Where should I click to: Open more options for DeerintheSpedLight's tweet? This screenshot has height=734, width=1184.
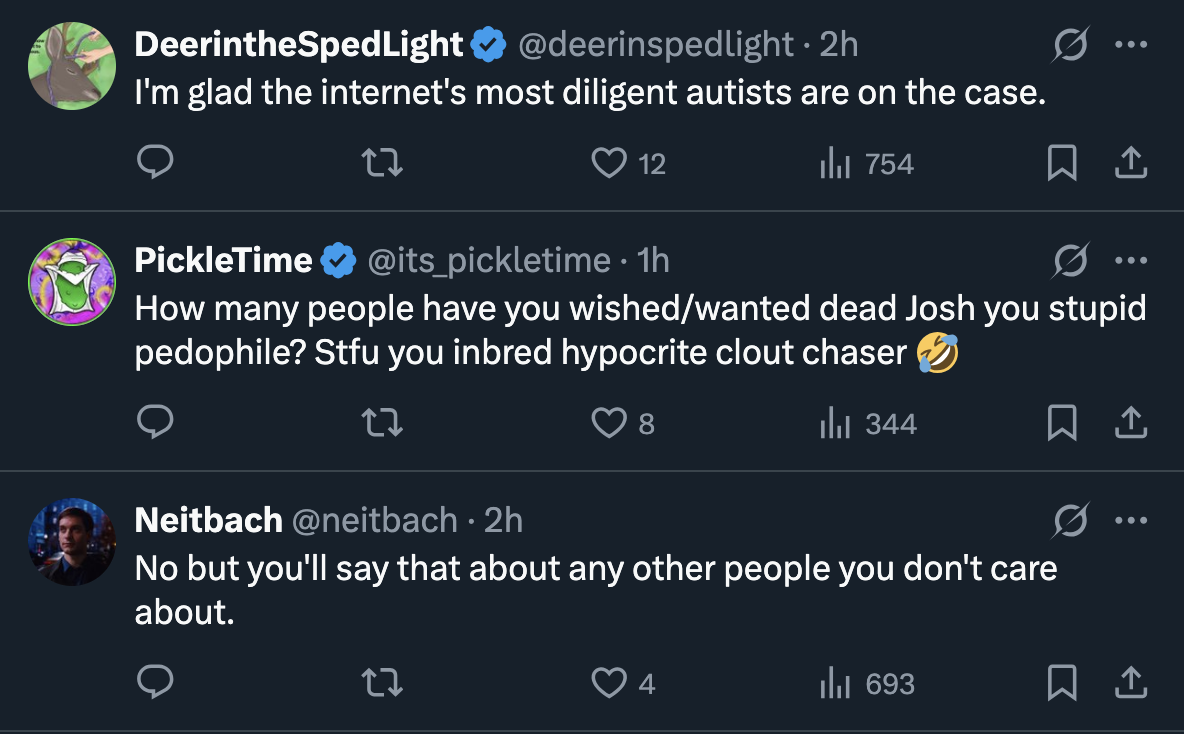pos(1131,44)
